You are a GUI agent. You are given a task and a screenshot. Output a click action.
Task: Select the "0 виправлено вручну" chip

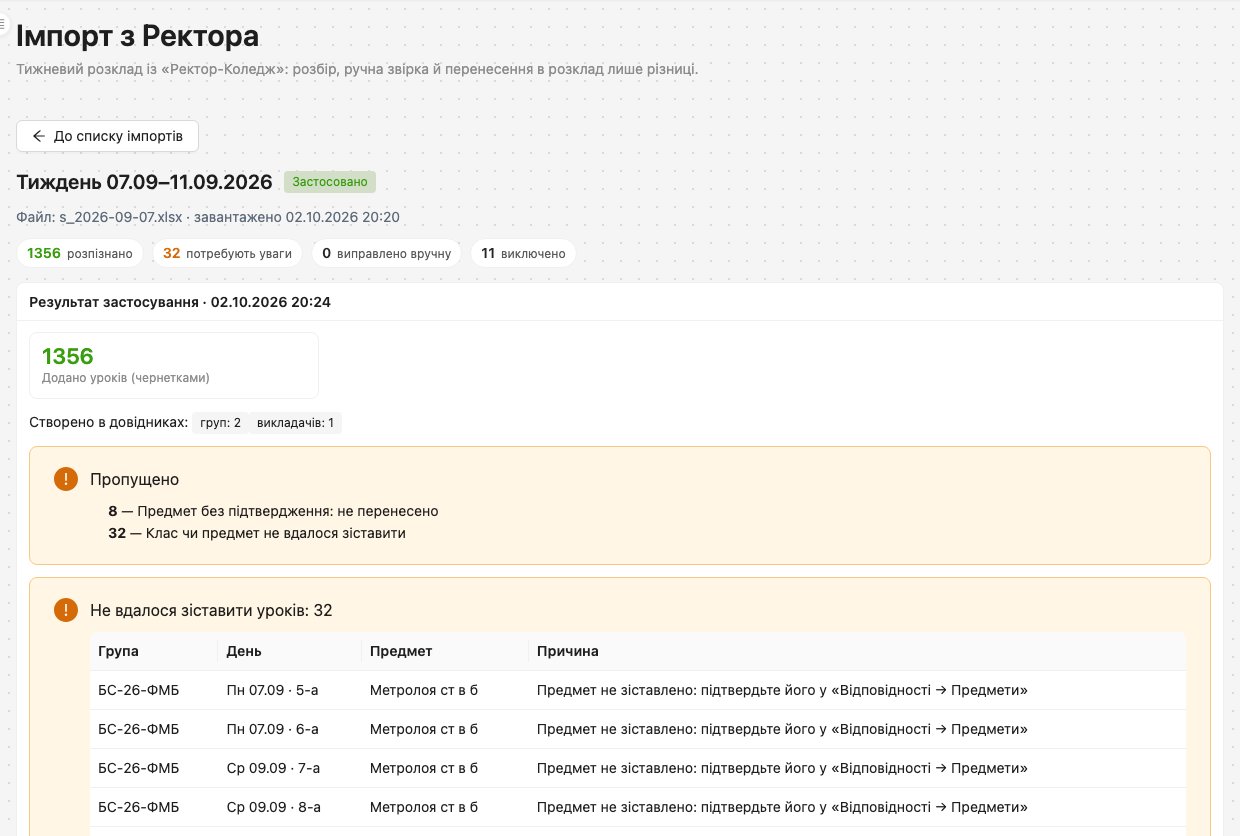pyautogui.click(x=386, y=254)
